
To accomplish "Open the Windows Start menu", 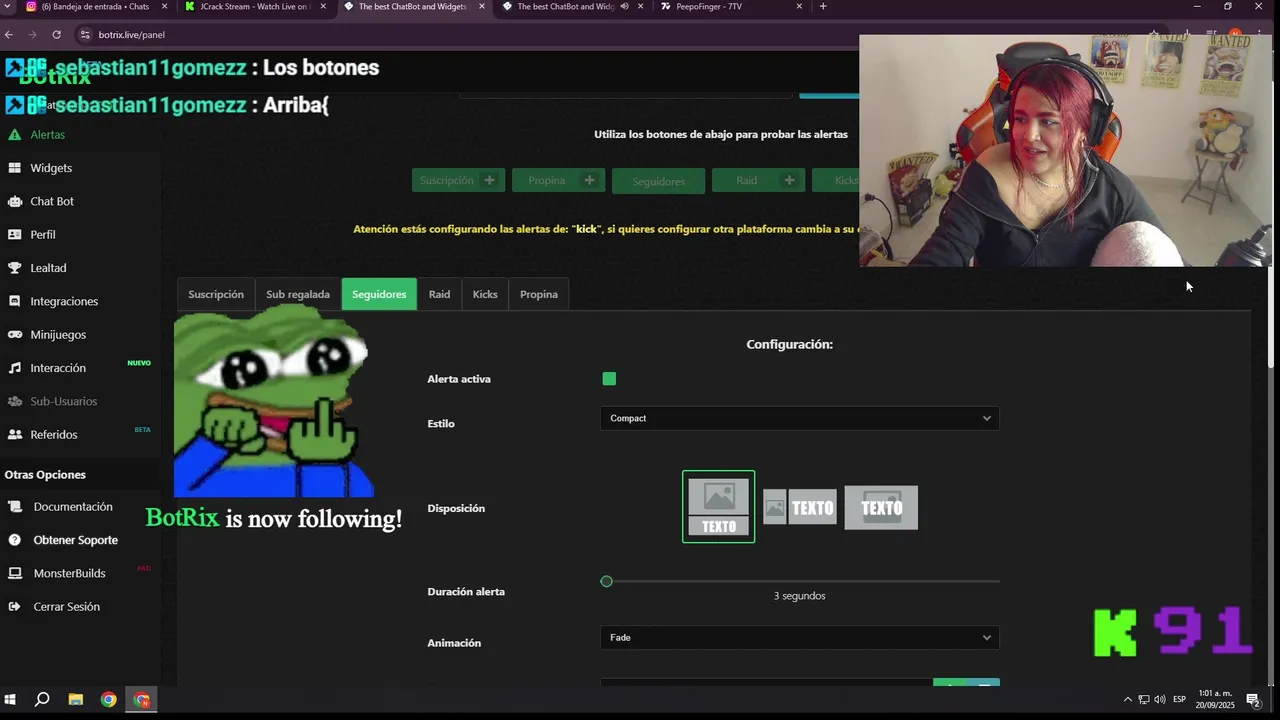I will pyautogui.click(x=11, y=699).
